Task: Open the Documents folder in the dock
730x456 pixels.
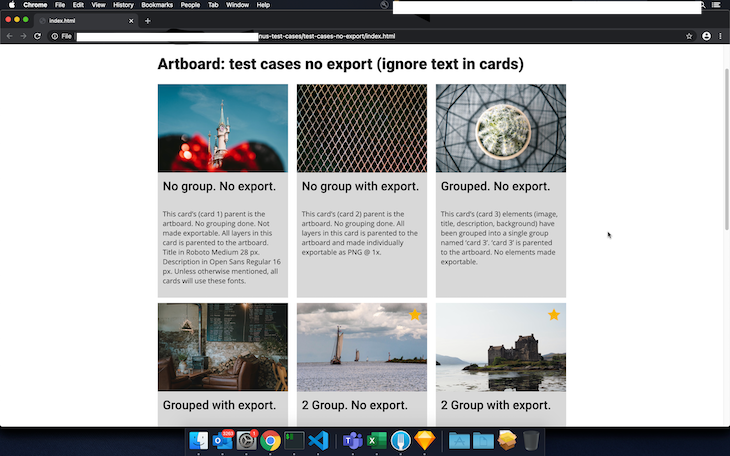Action: click(x=483, y=441)
